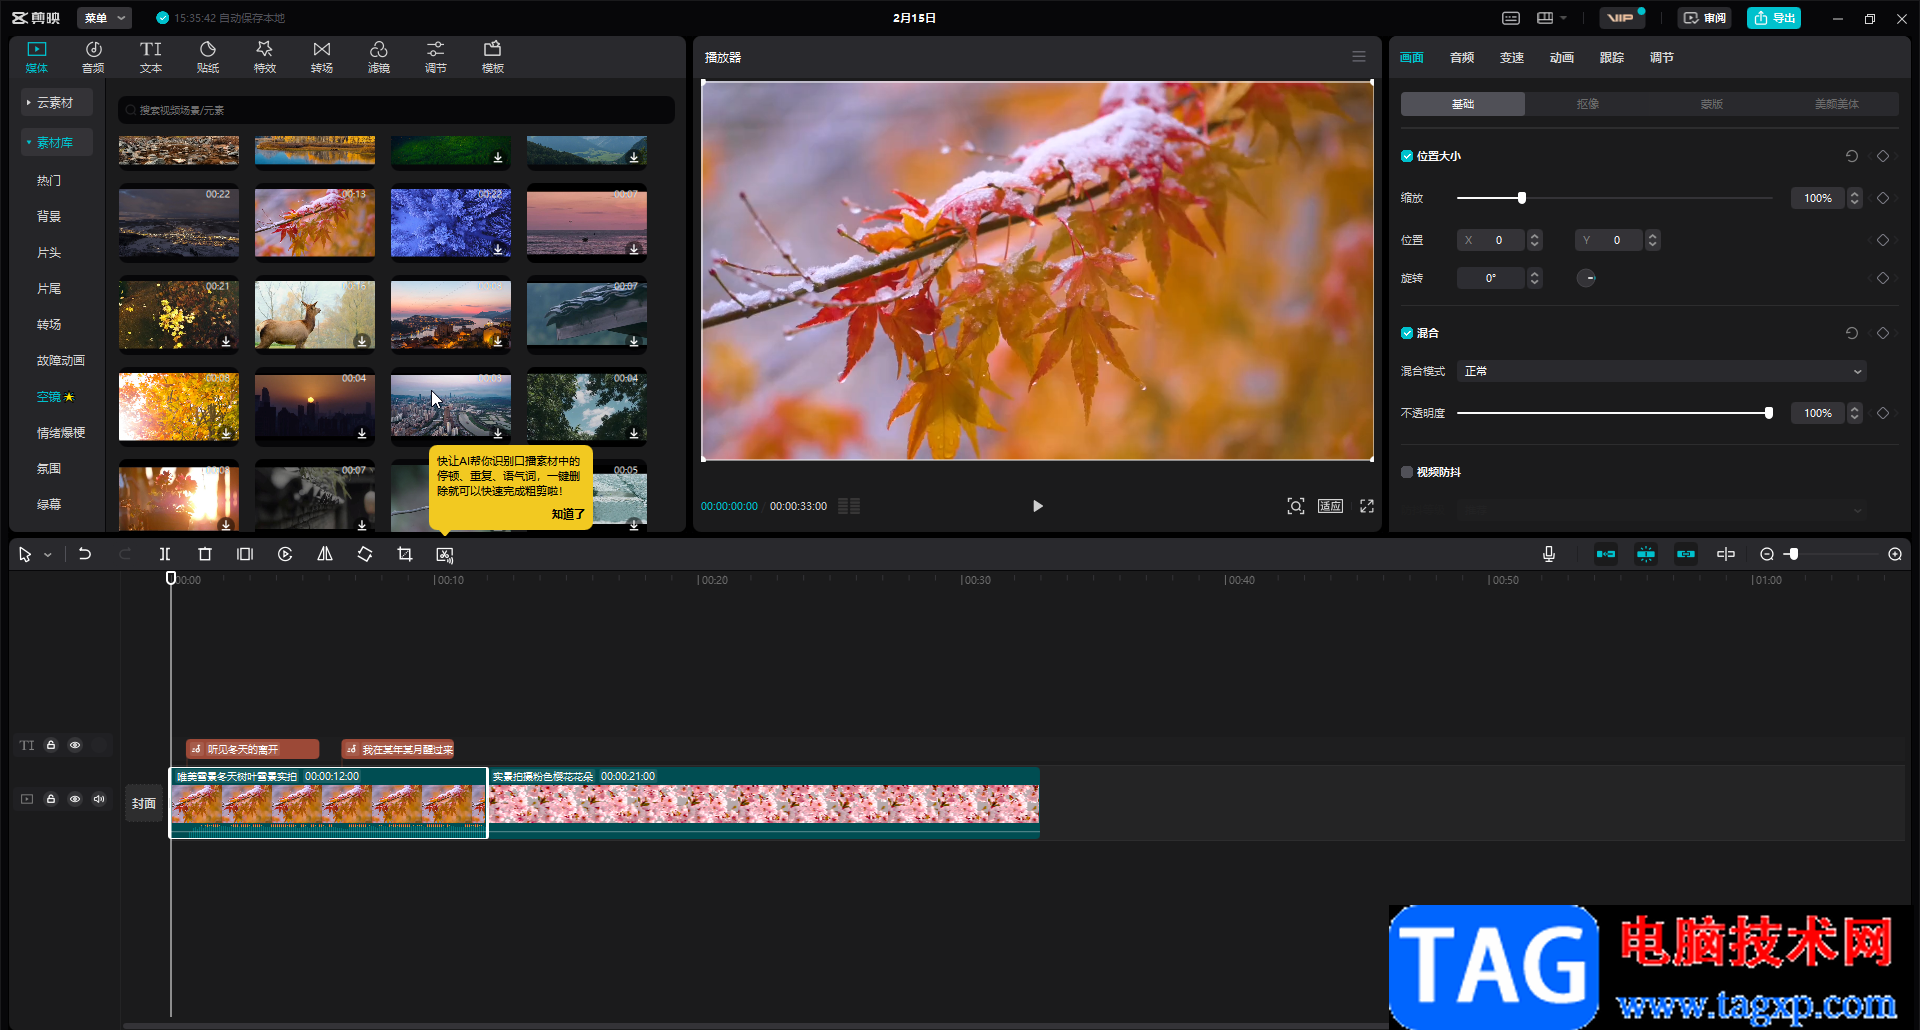Zoom in the timeline with plus icon
The width and height of the screenshot is (1920, 1030).
click(x=1895, y=554)
